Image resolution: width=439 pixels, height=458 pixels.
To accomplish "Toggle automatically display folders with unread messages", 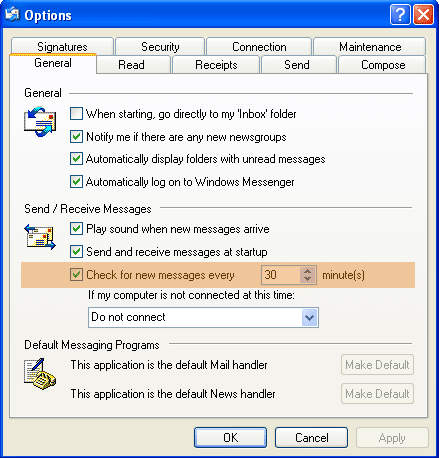I will coord(76,159).
